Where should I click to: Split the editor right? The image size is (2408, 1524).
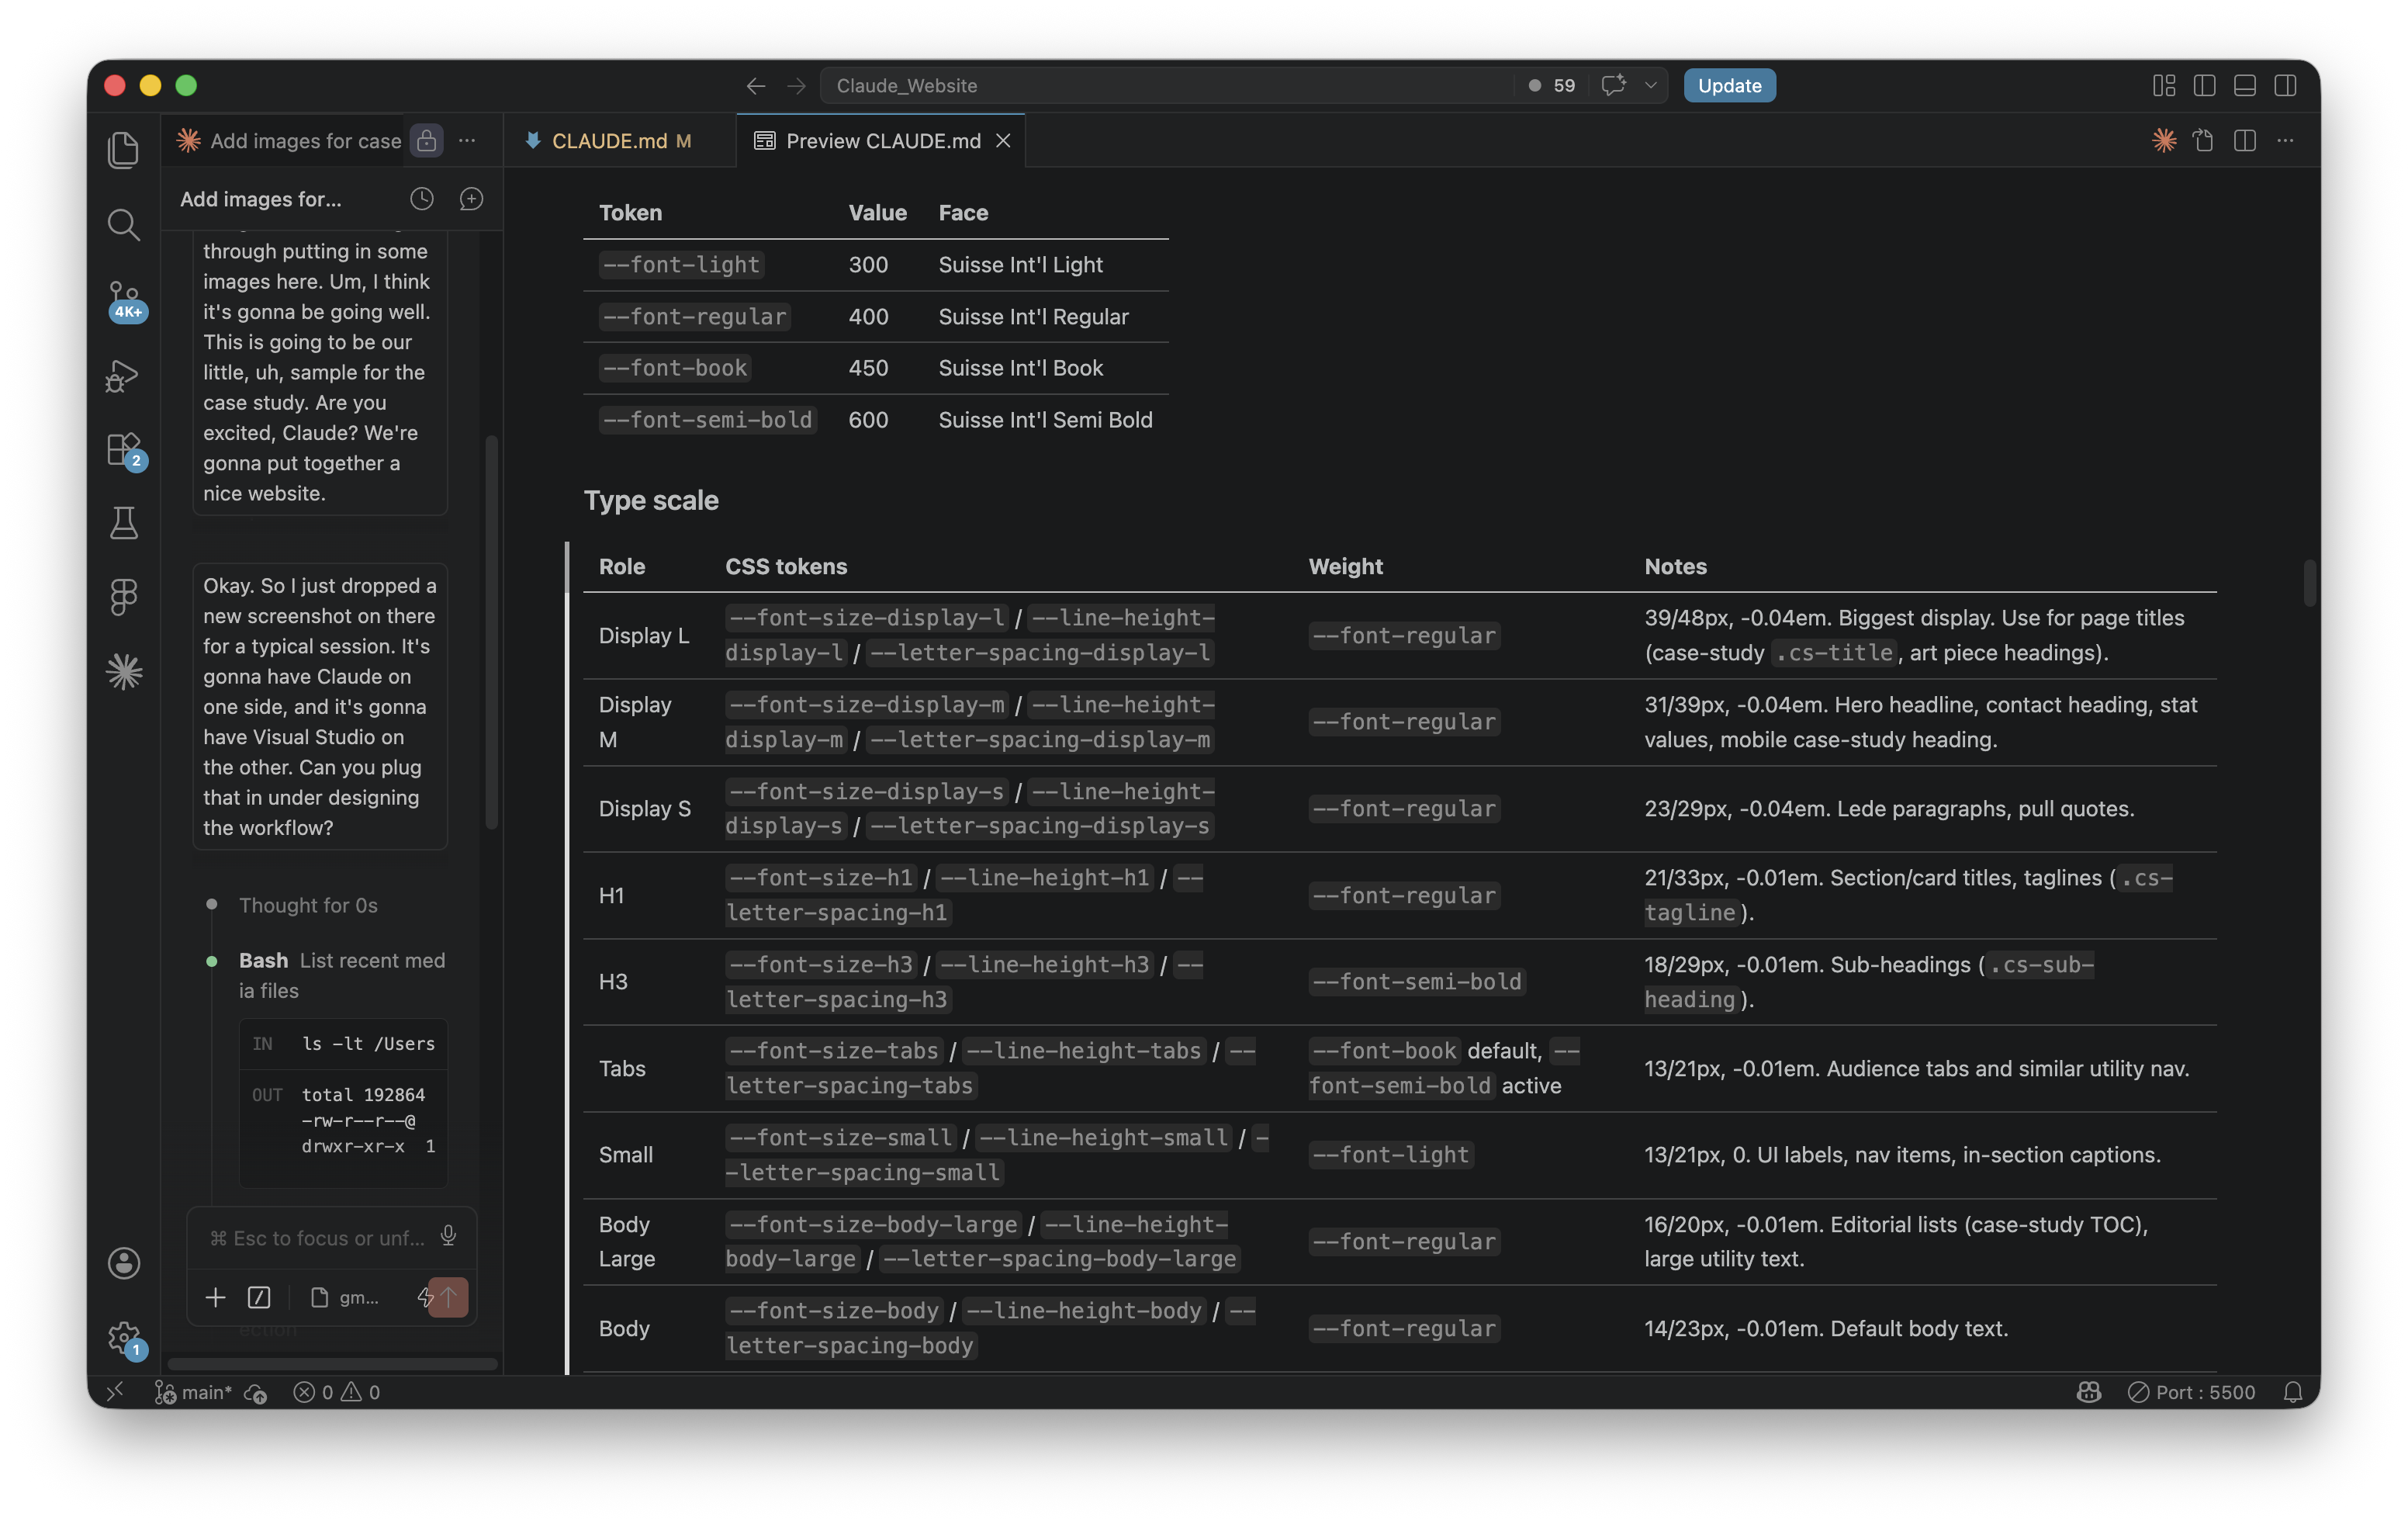click(x=2245, y=141)
